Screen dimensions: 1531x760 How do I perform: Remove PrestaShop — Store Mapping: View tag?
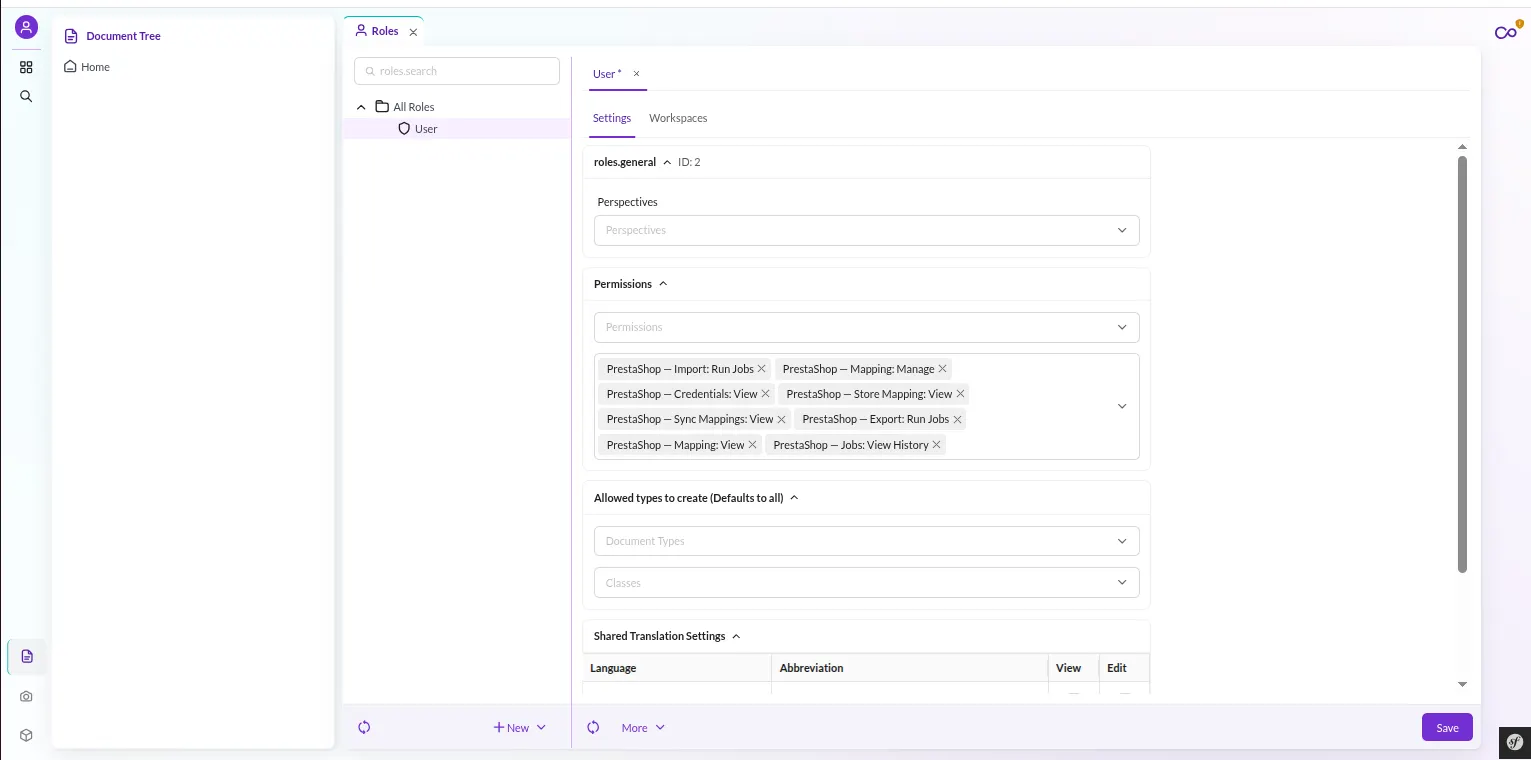(x=960, y=394)
